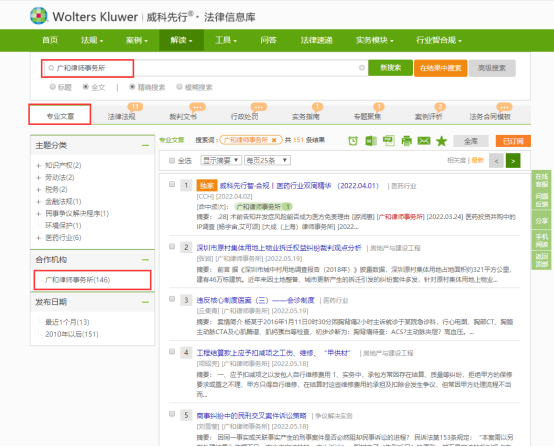Viewport: 554px width, 447px height.
Task: Open the 行业智合规 navigation menu
Action: pyautogui.click(x=438, y=40)
